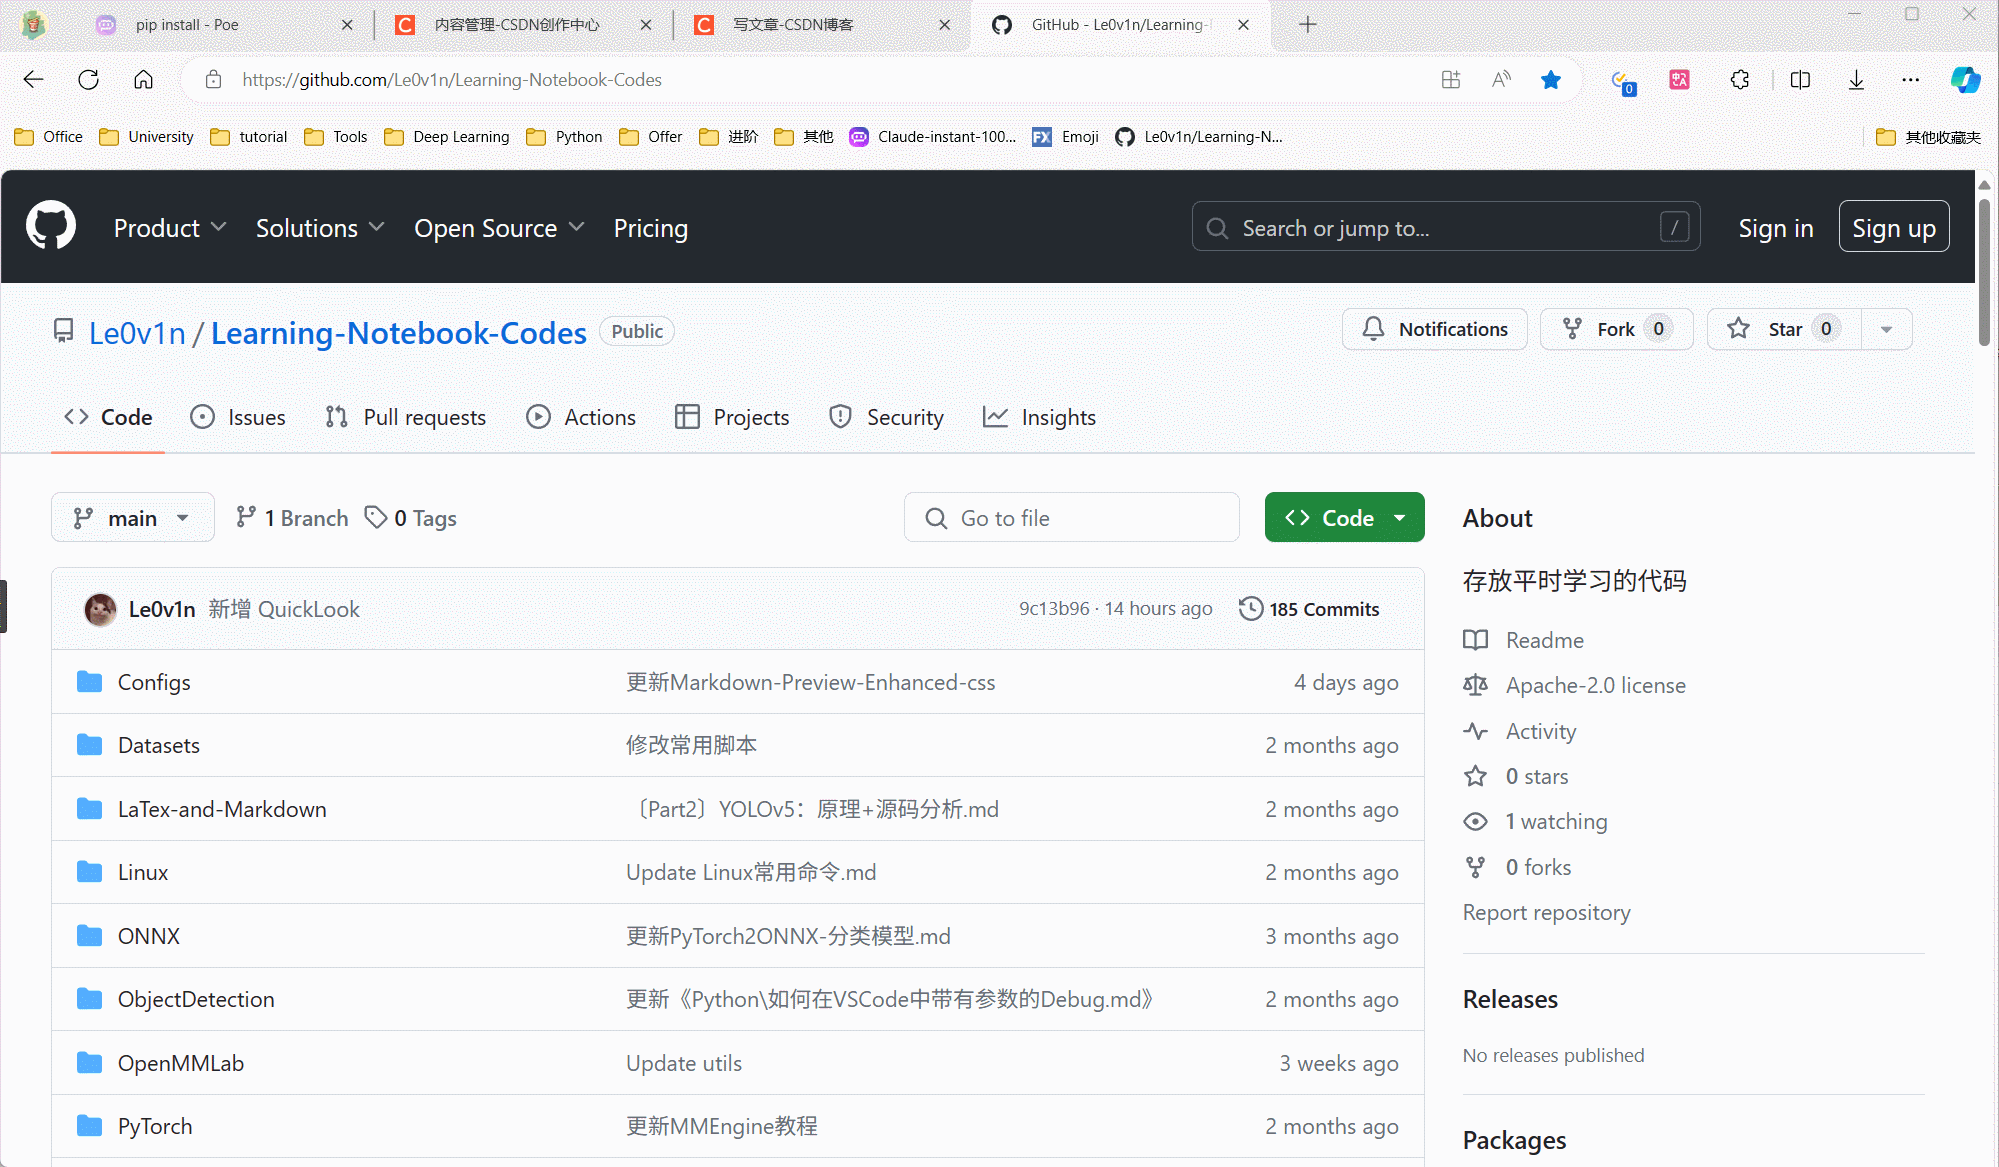Switch to the Issues tab

coord(238,417)
